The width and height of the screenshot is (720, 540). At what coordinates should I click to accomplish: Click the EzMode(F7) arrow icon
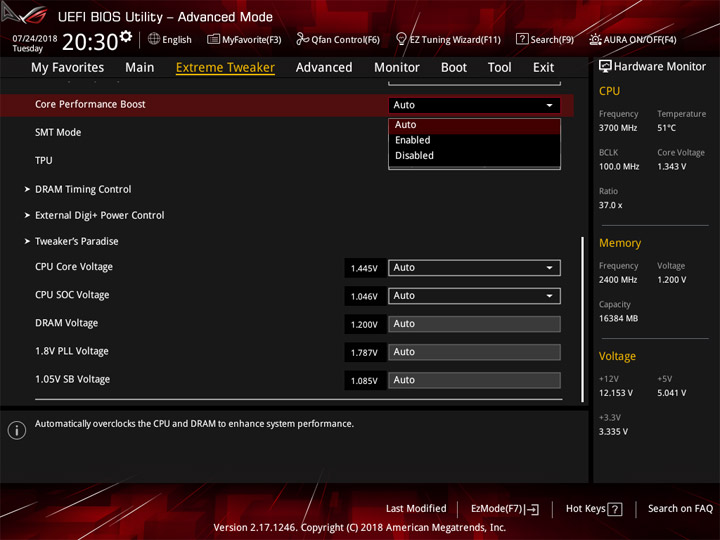531,509
